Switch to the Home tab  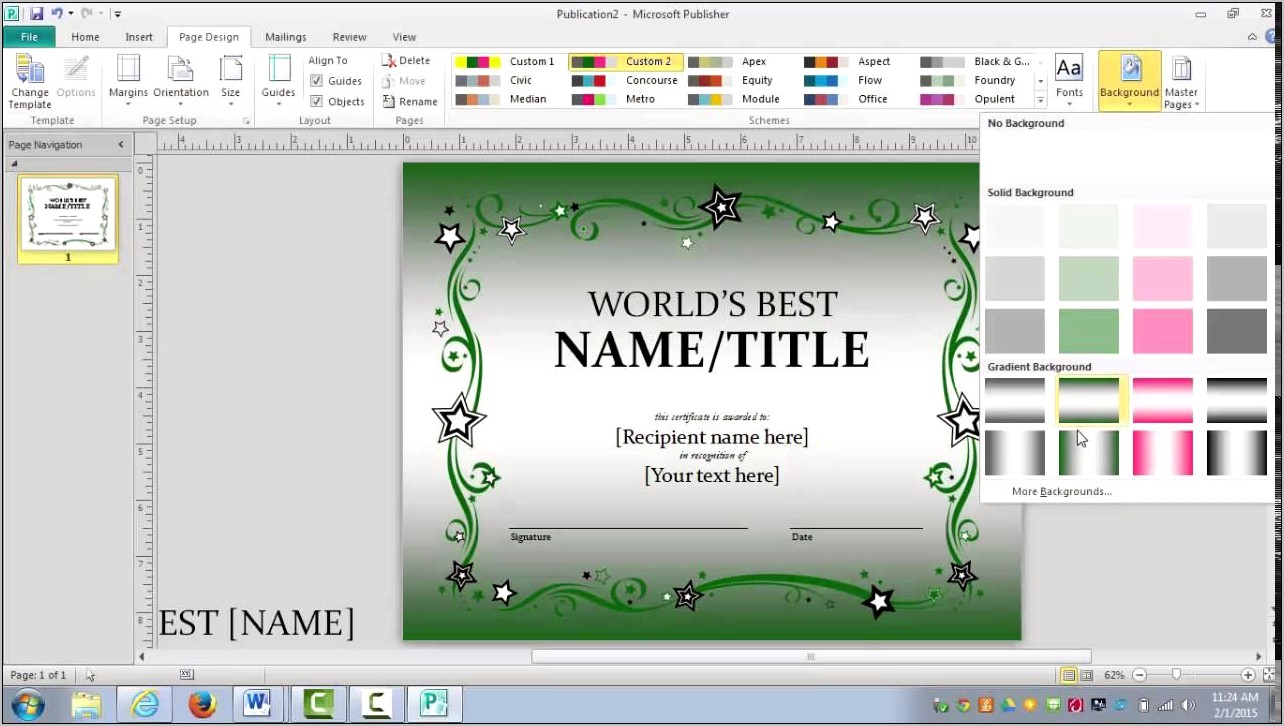pyautogui.click(x=85, y=37)
